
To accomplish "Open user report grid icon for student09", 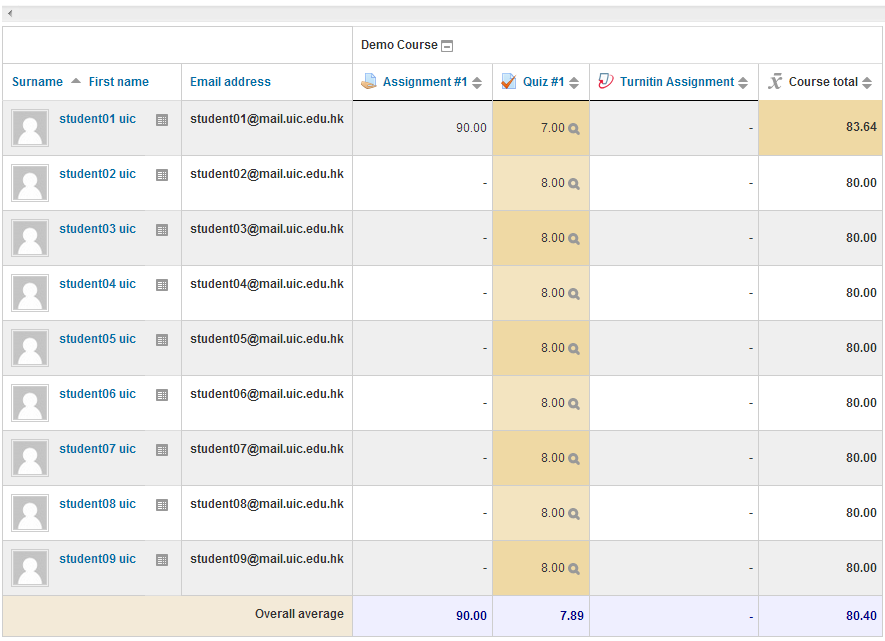I will click(x=162, y=560).
